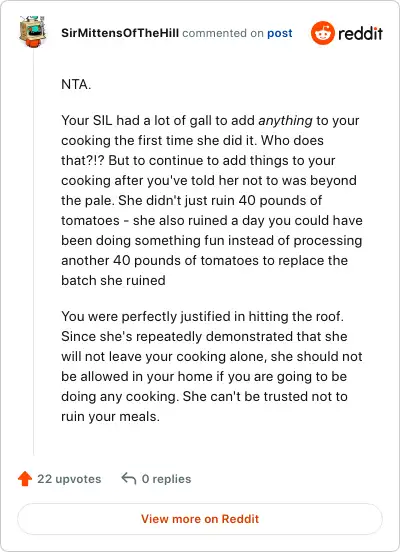The height and width of the screenshot is (552, 400).
Task: Click the italicized word "anything"
Action: 286,120
